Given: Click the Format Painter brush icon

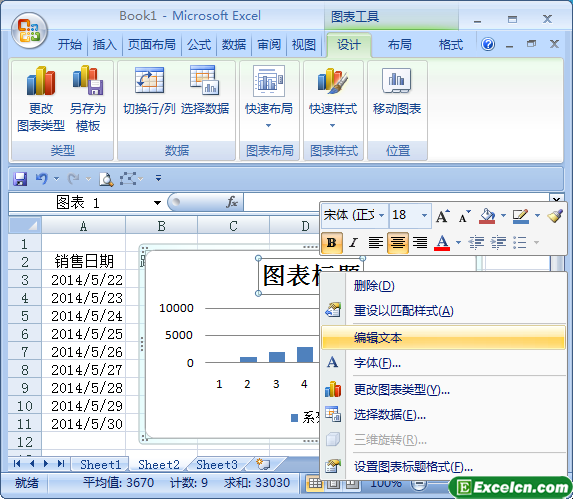Looking at the screenshot, I should pyautogui.click(x=555, y=216).
